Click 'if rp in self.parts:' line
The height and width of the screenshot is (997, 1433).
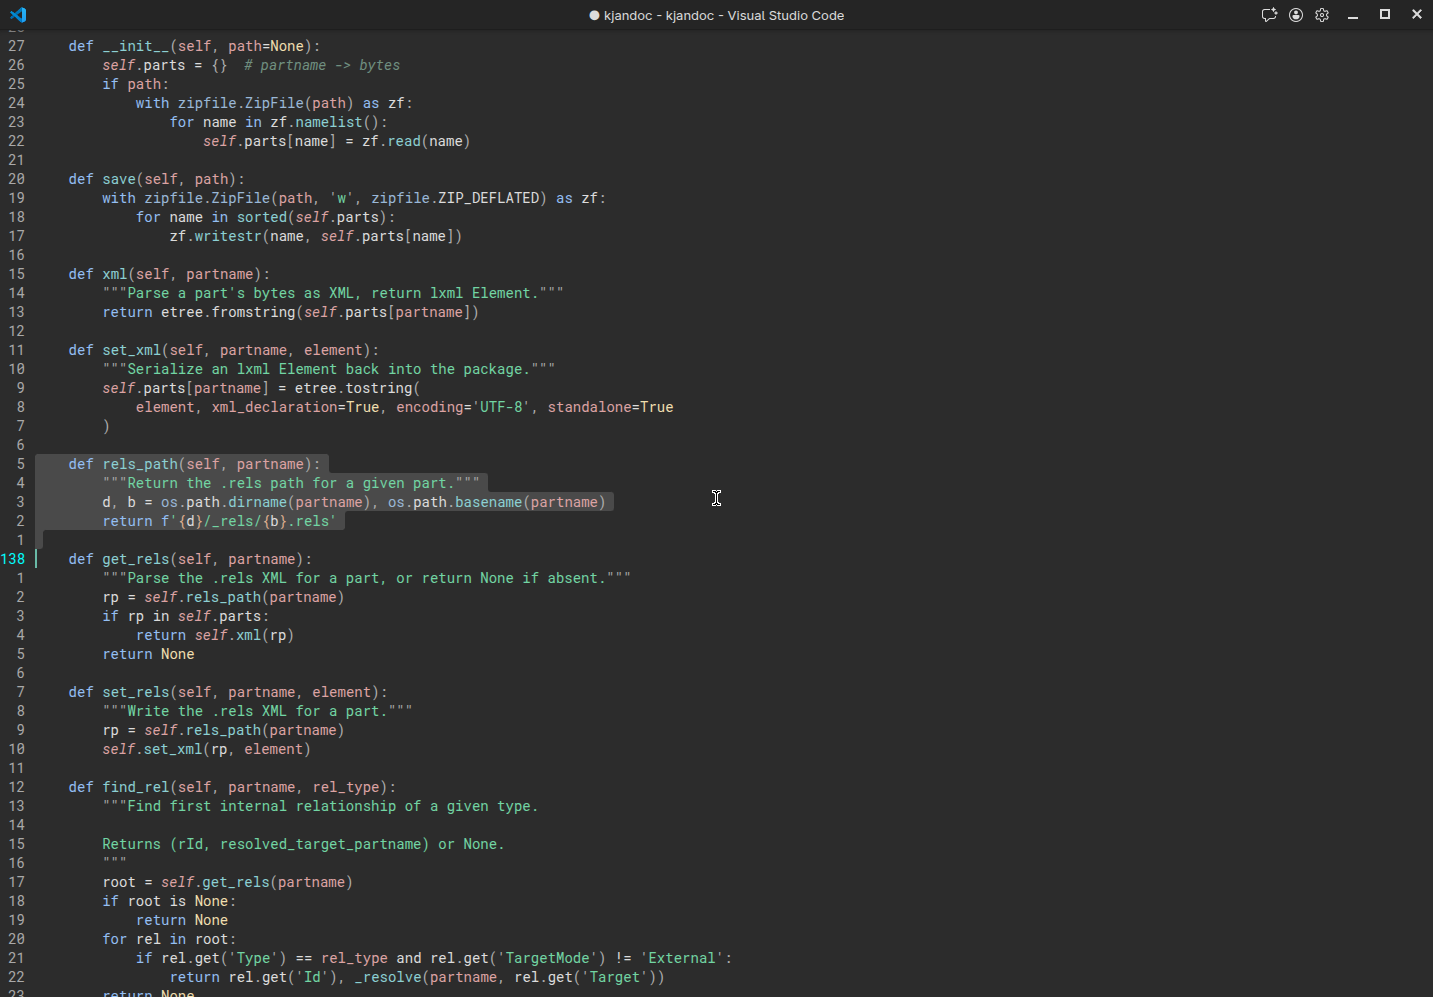[185, 616]
